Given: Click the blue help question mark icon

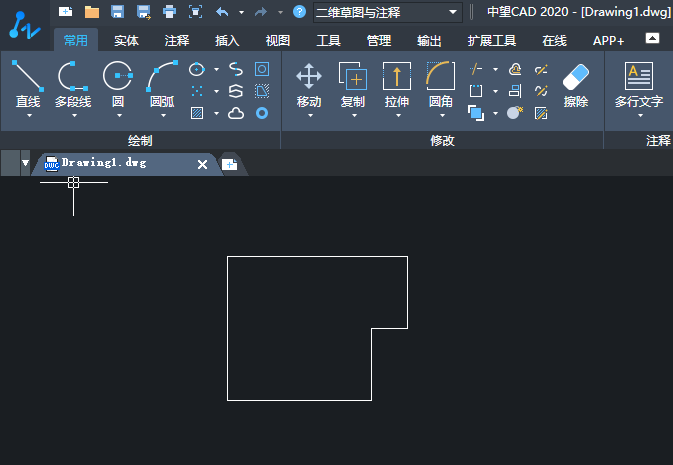Looking at the screenshot, I should click(x=299, y=12).
